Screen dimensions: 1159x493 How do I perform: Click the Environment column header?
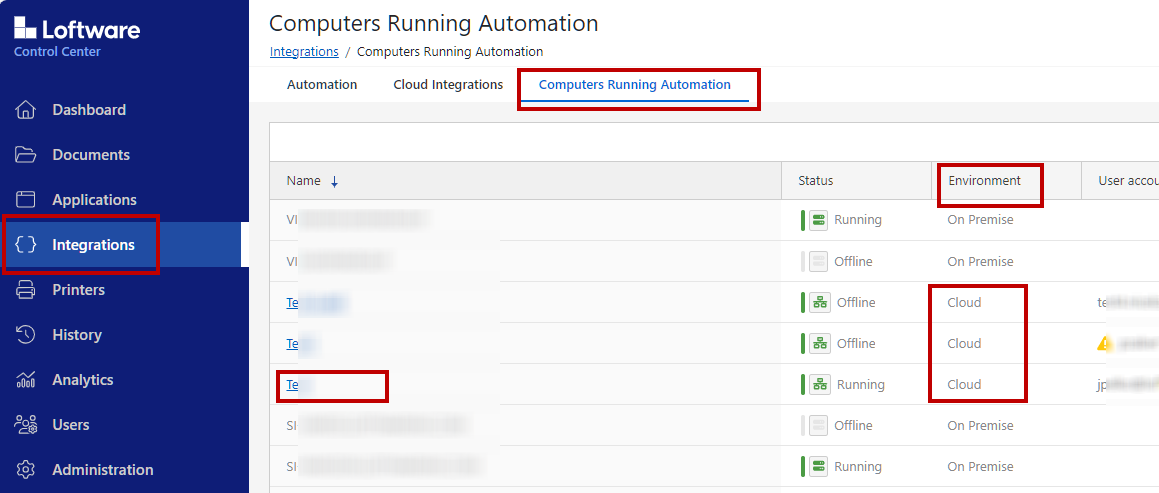984,181
